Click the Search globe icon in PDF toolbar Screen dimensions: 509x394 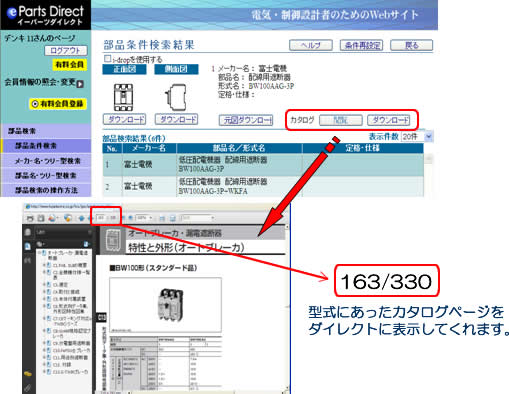pyautogui.click(x=68, y=218)
